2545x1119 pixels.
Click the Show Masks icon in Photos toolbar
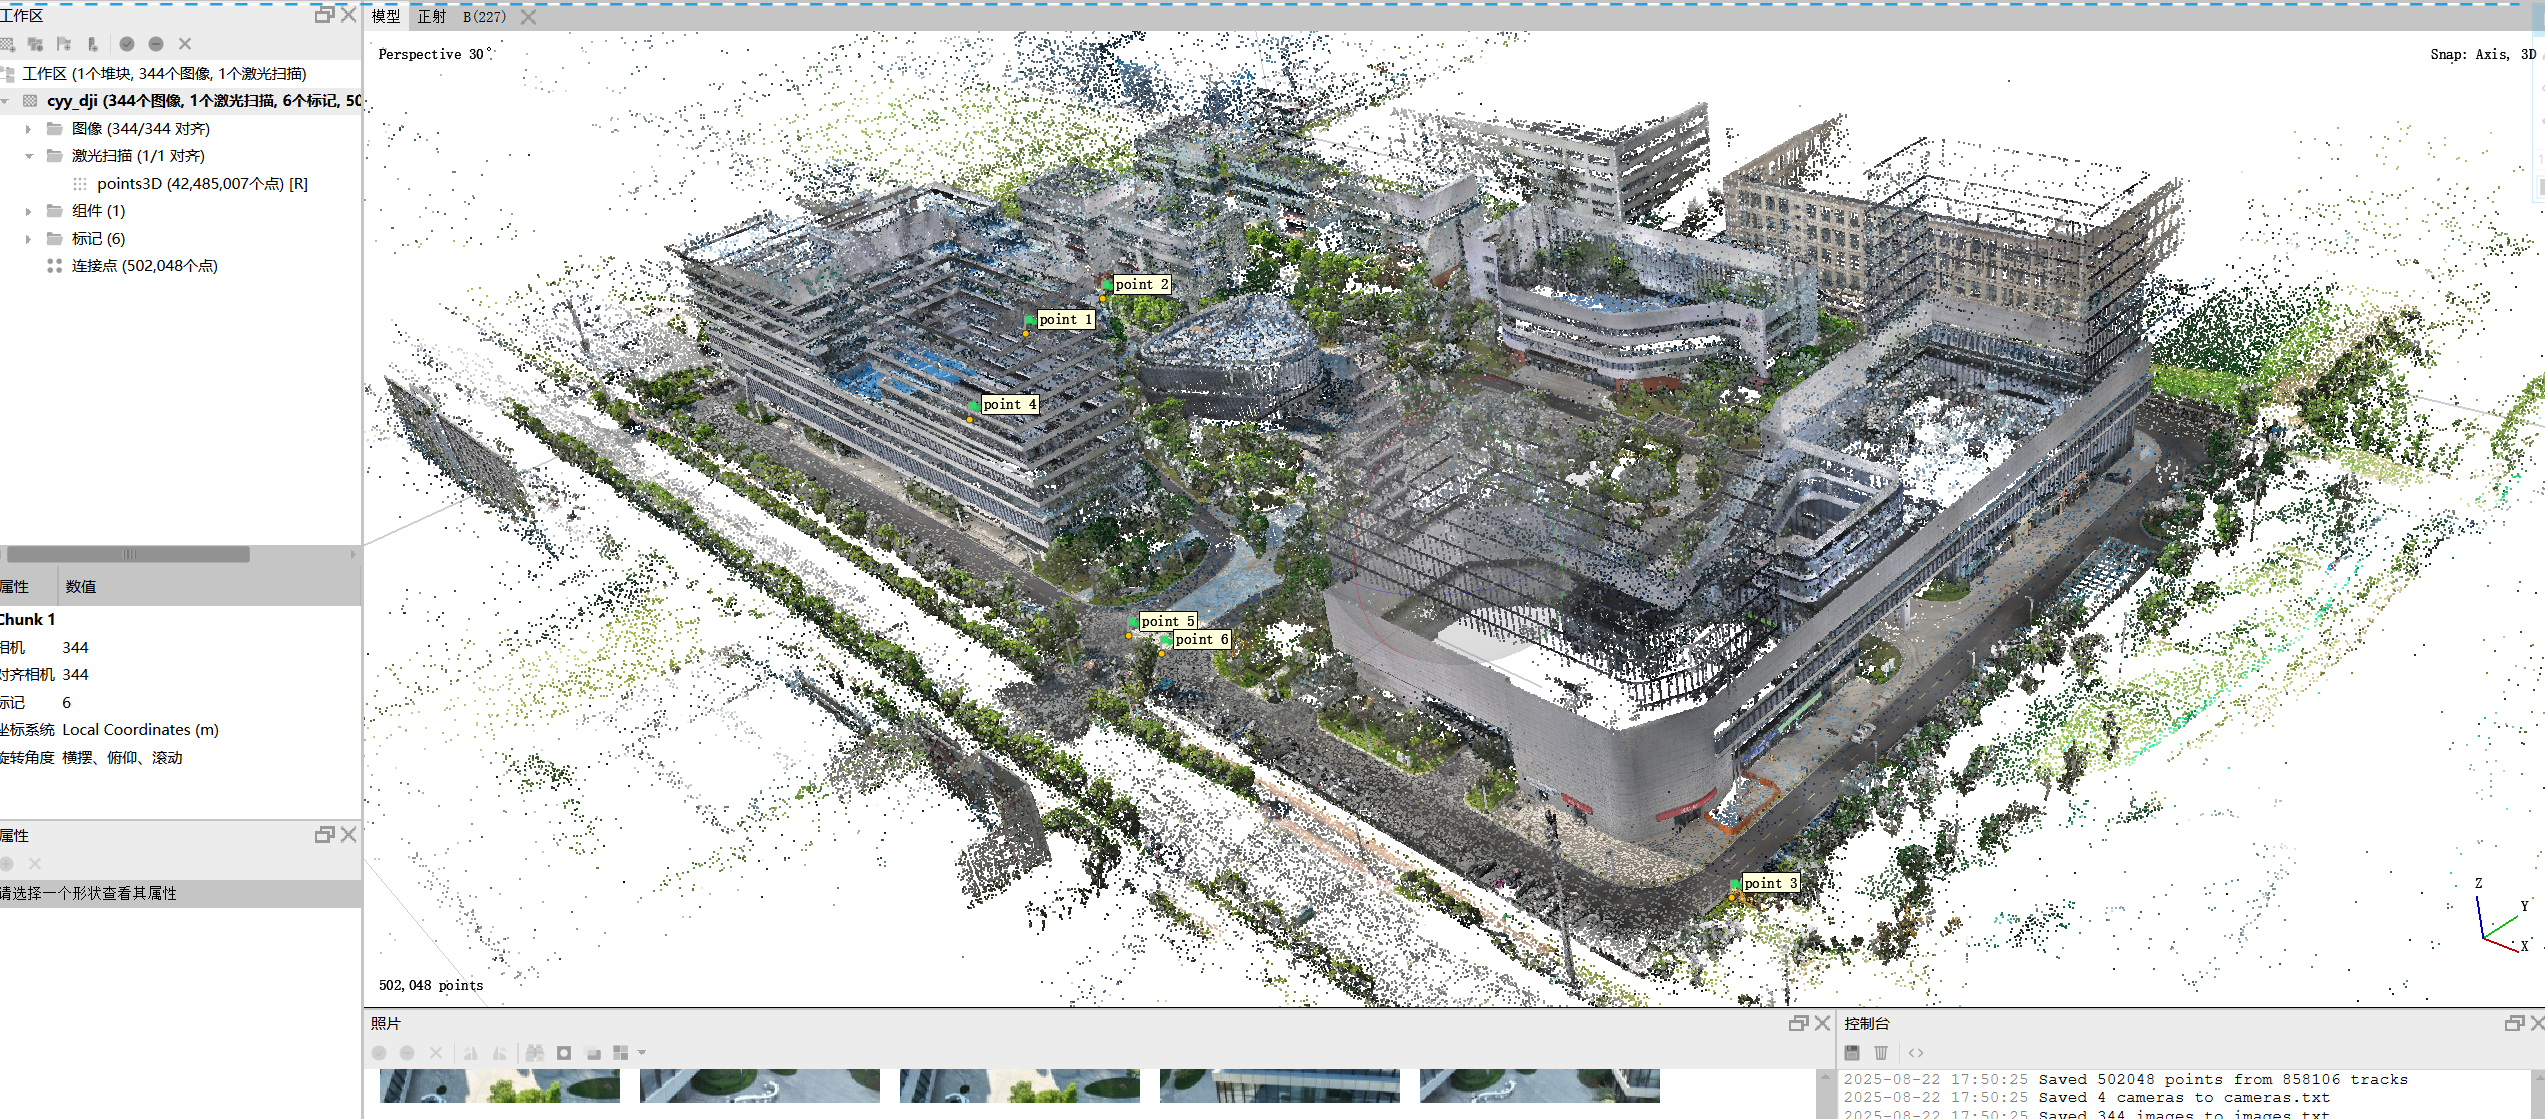coord(564,1052)
